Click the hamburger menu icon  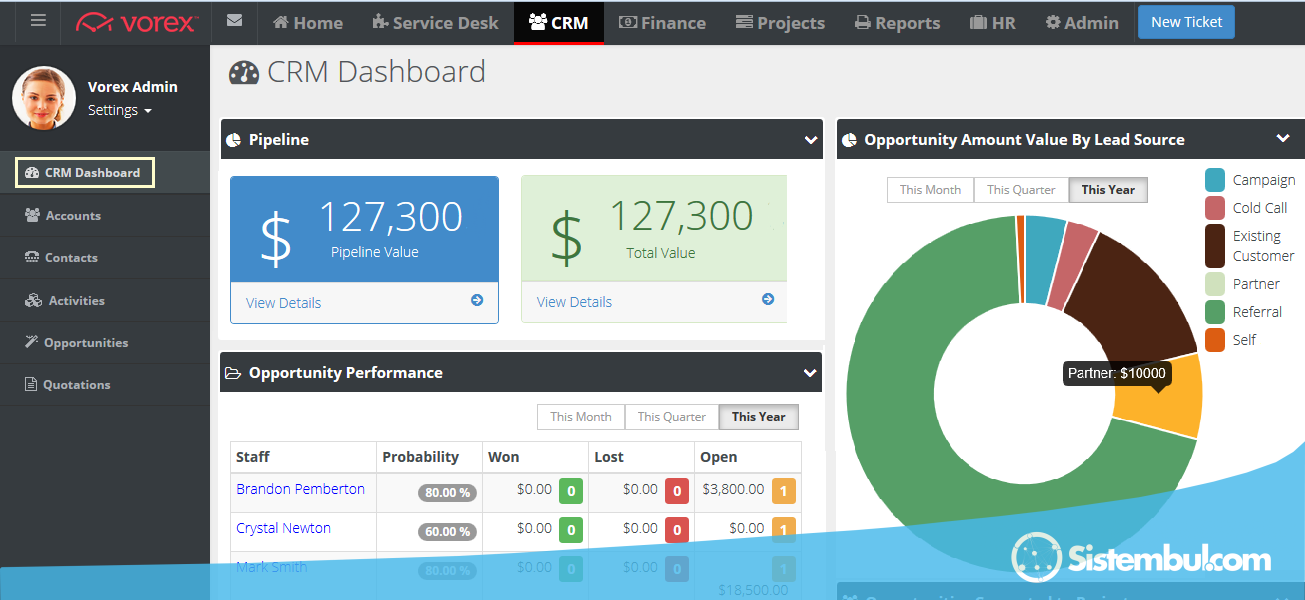tap(38, 21)
